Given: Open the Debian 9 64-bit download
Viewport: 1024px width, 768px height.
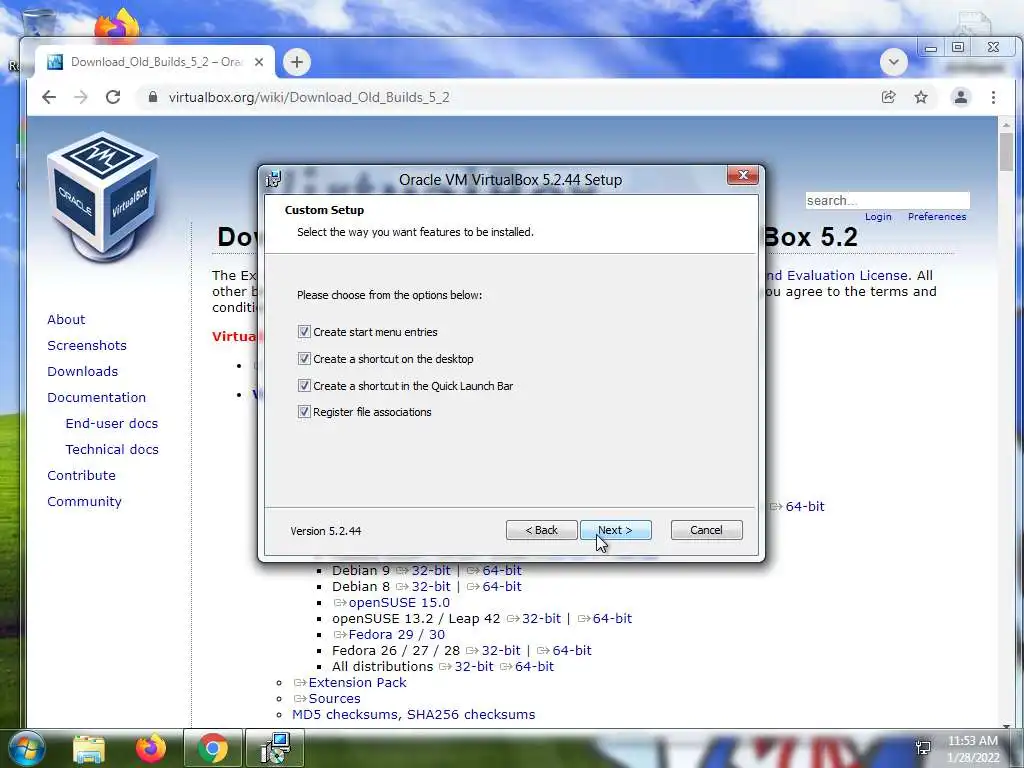Looking at the screenshot, I should (502, 571).
